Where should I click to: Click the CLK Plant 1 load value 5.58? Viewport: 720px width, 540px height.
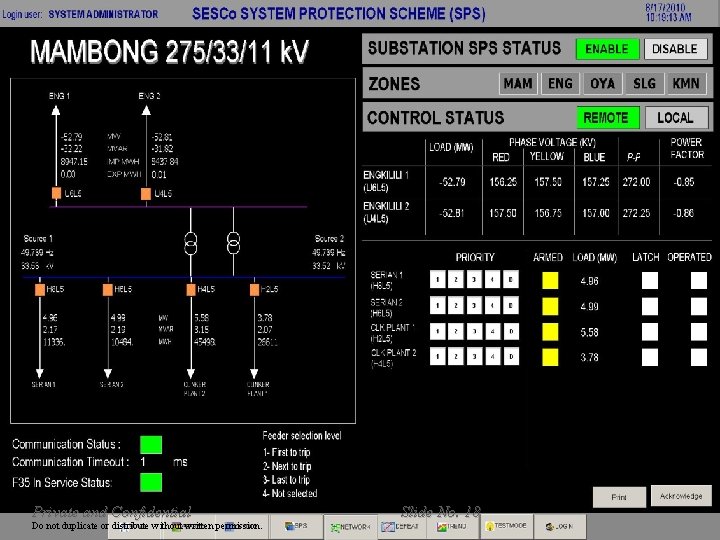(589, 332)
